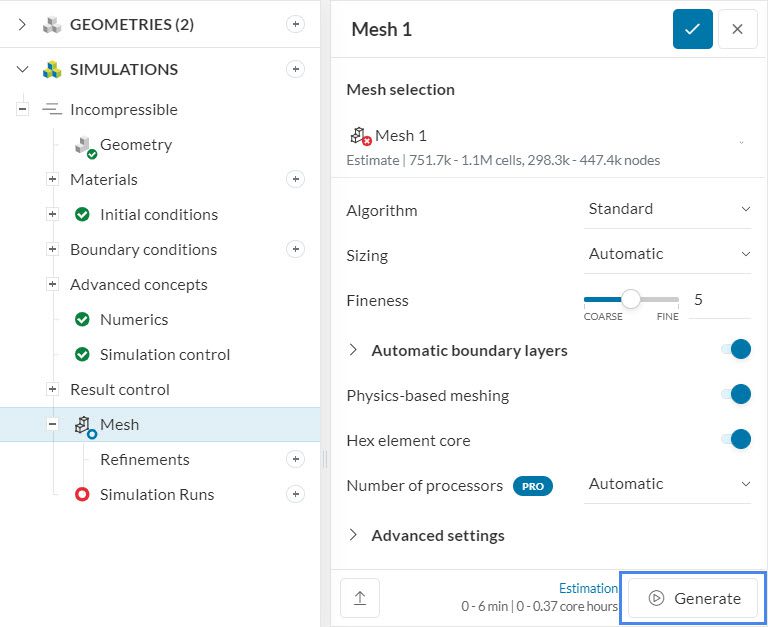
Task: Open the Algorithm dropdown
Action: (668, 209)
